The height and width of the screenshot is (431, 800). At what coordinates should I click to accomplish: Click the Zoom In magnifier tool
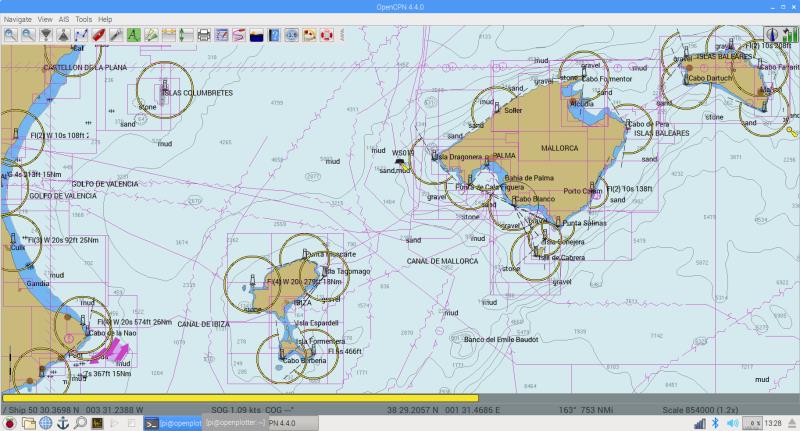(x=9, y=35)
